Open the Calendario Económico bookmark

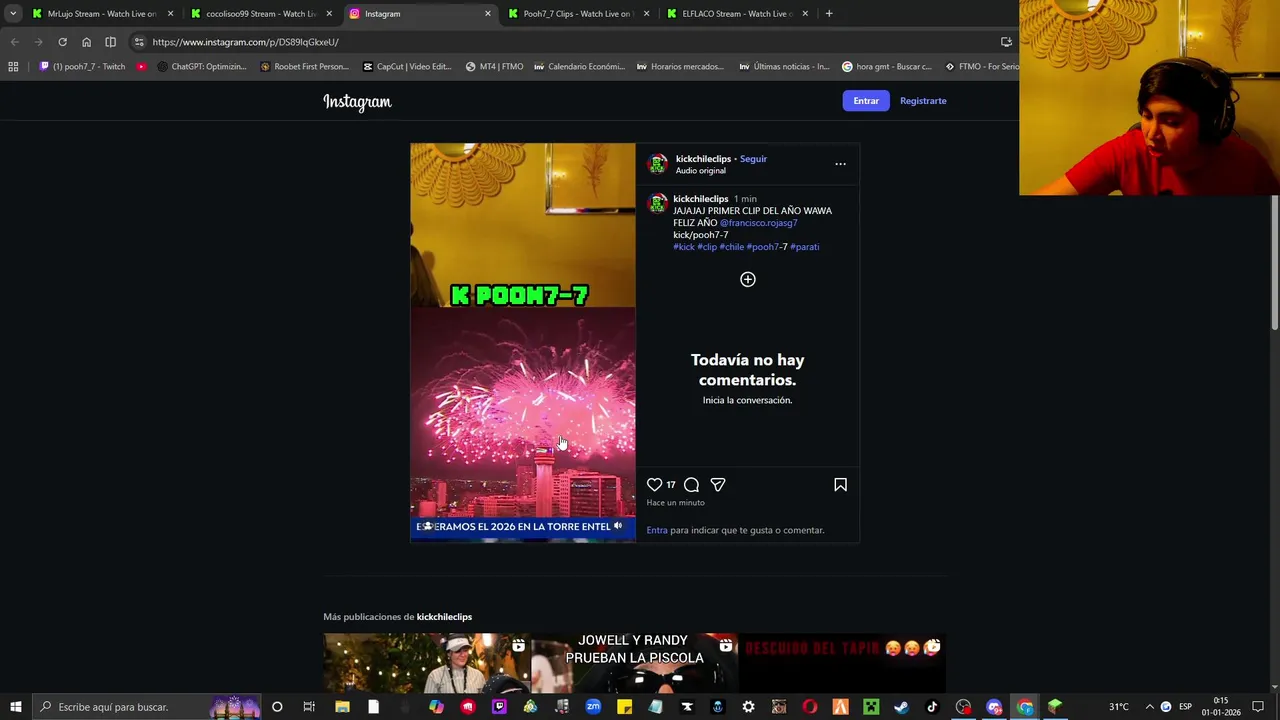[x=580, y=67]
